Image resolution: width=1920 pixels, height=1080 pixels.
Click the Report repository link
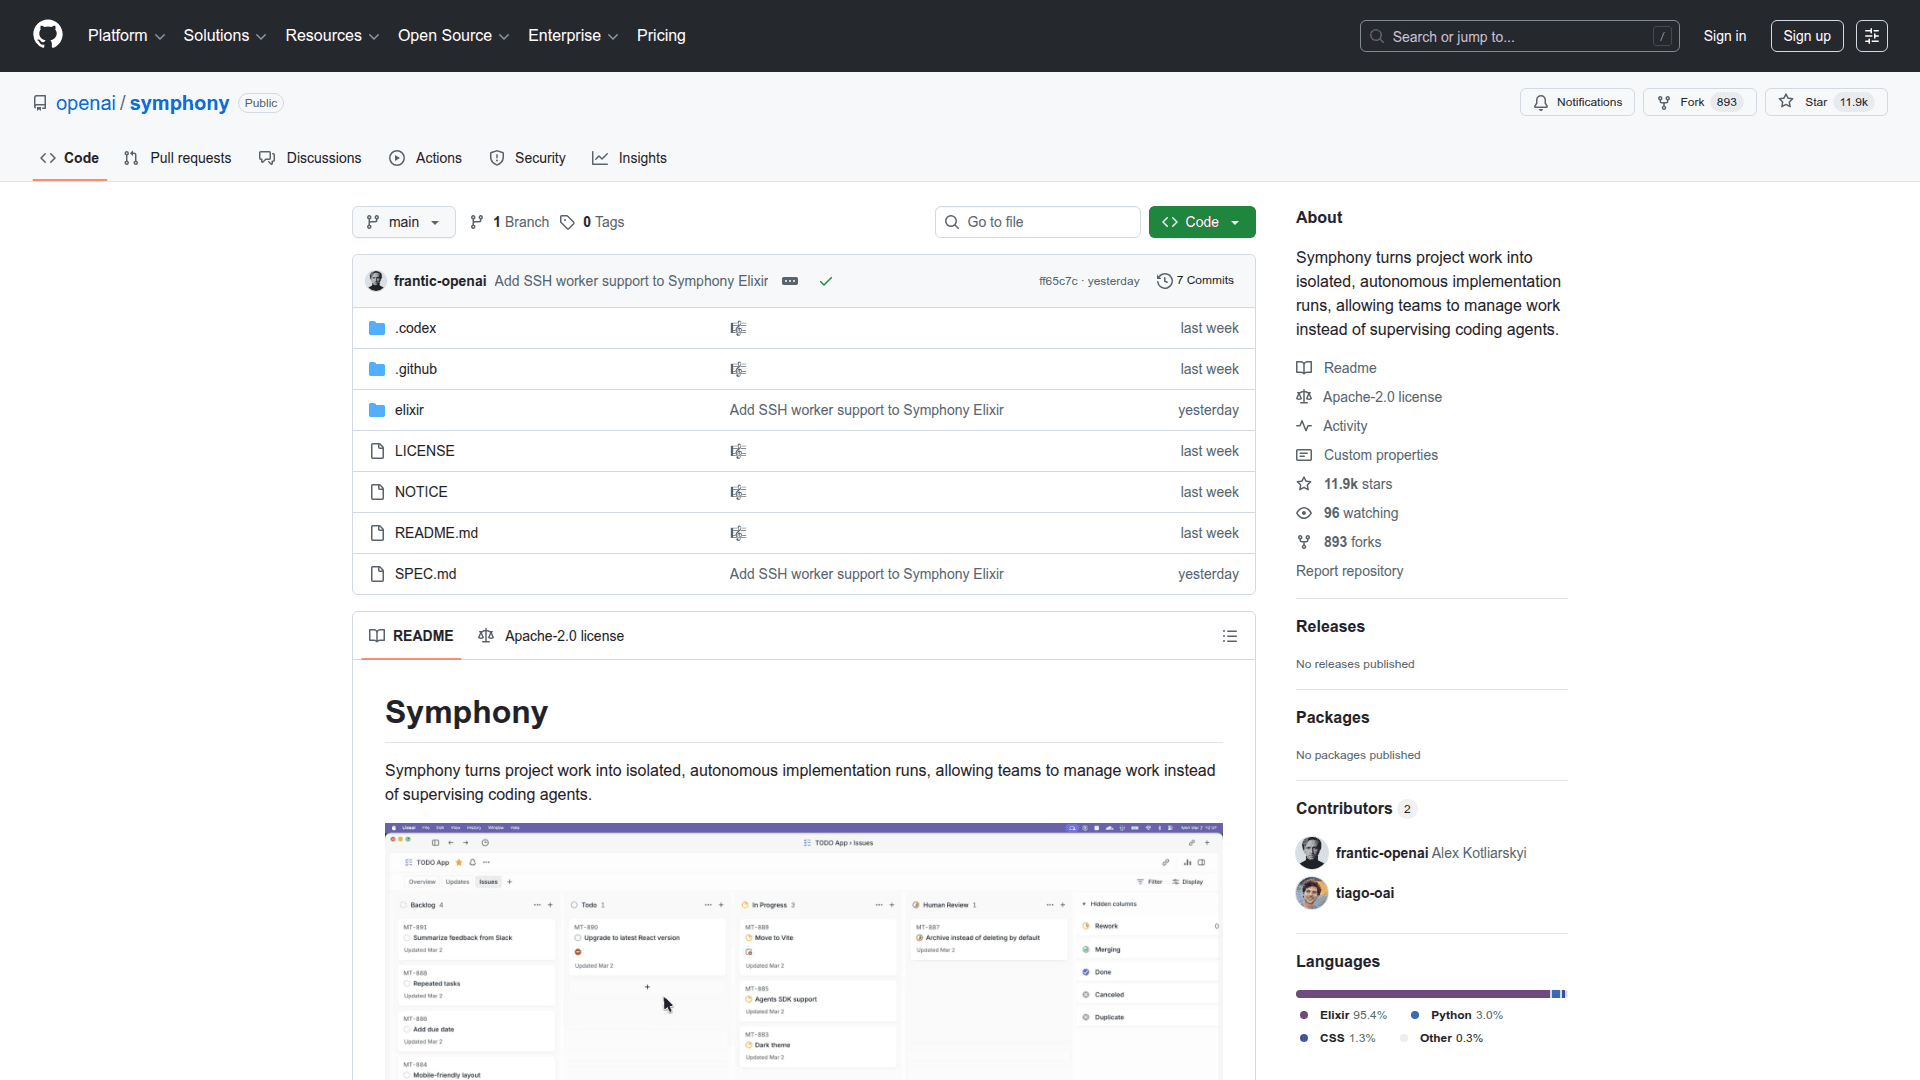pos(1349,571)
